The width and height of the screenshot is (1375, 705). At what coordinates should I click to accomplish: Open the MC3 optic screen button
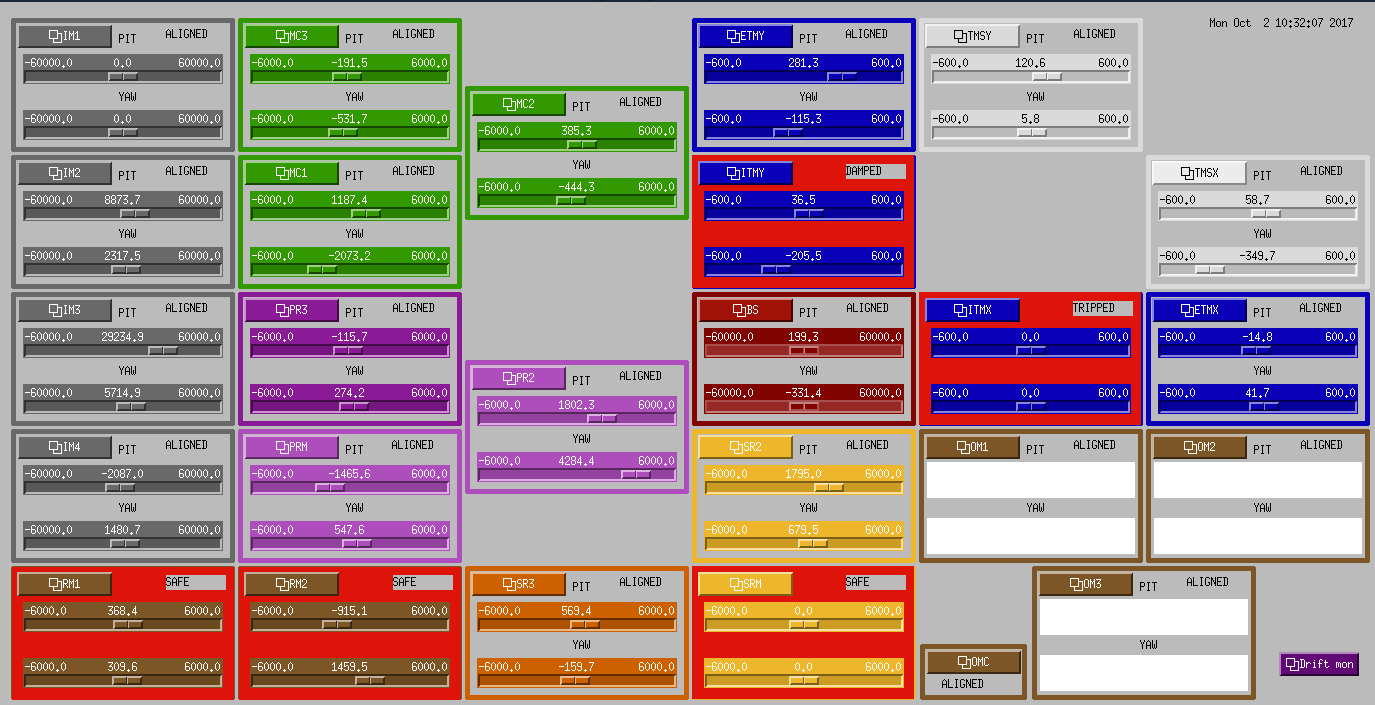coord(291,36)
